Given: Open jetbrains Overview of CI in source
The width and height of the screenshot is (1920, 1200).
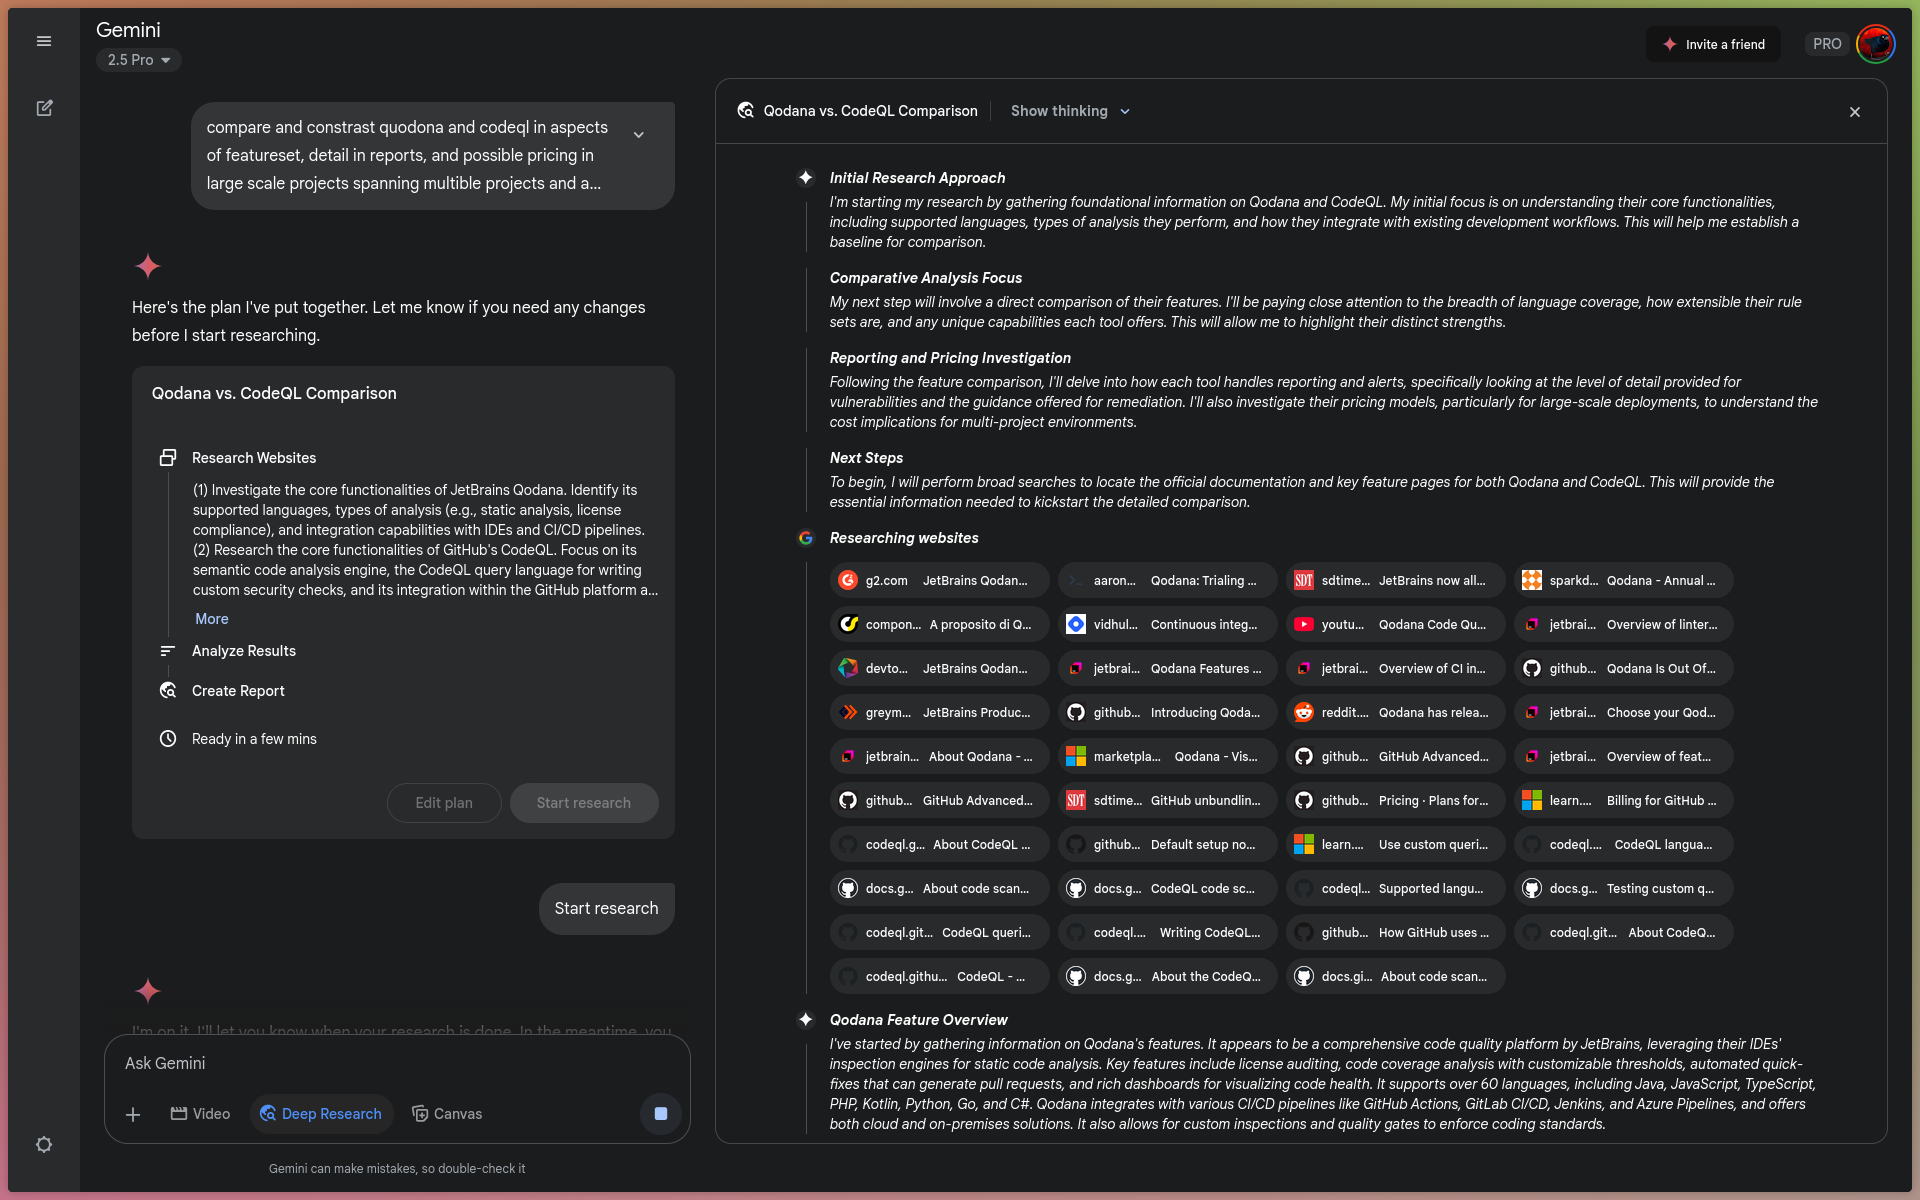Looking at the screenshot, I should [1395, 669].
